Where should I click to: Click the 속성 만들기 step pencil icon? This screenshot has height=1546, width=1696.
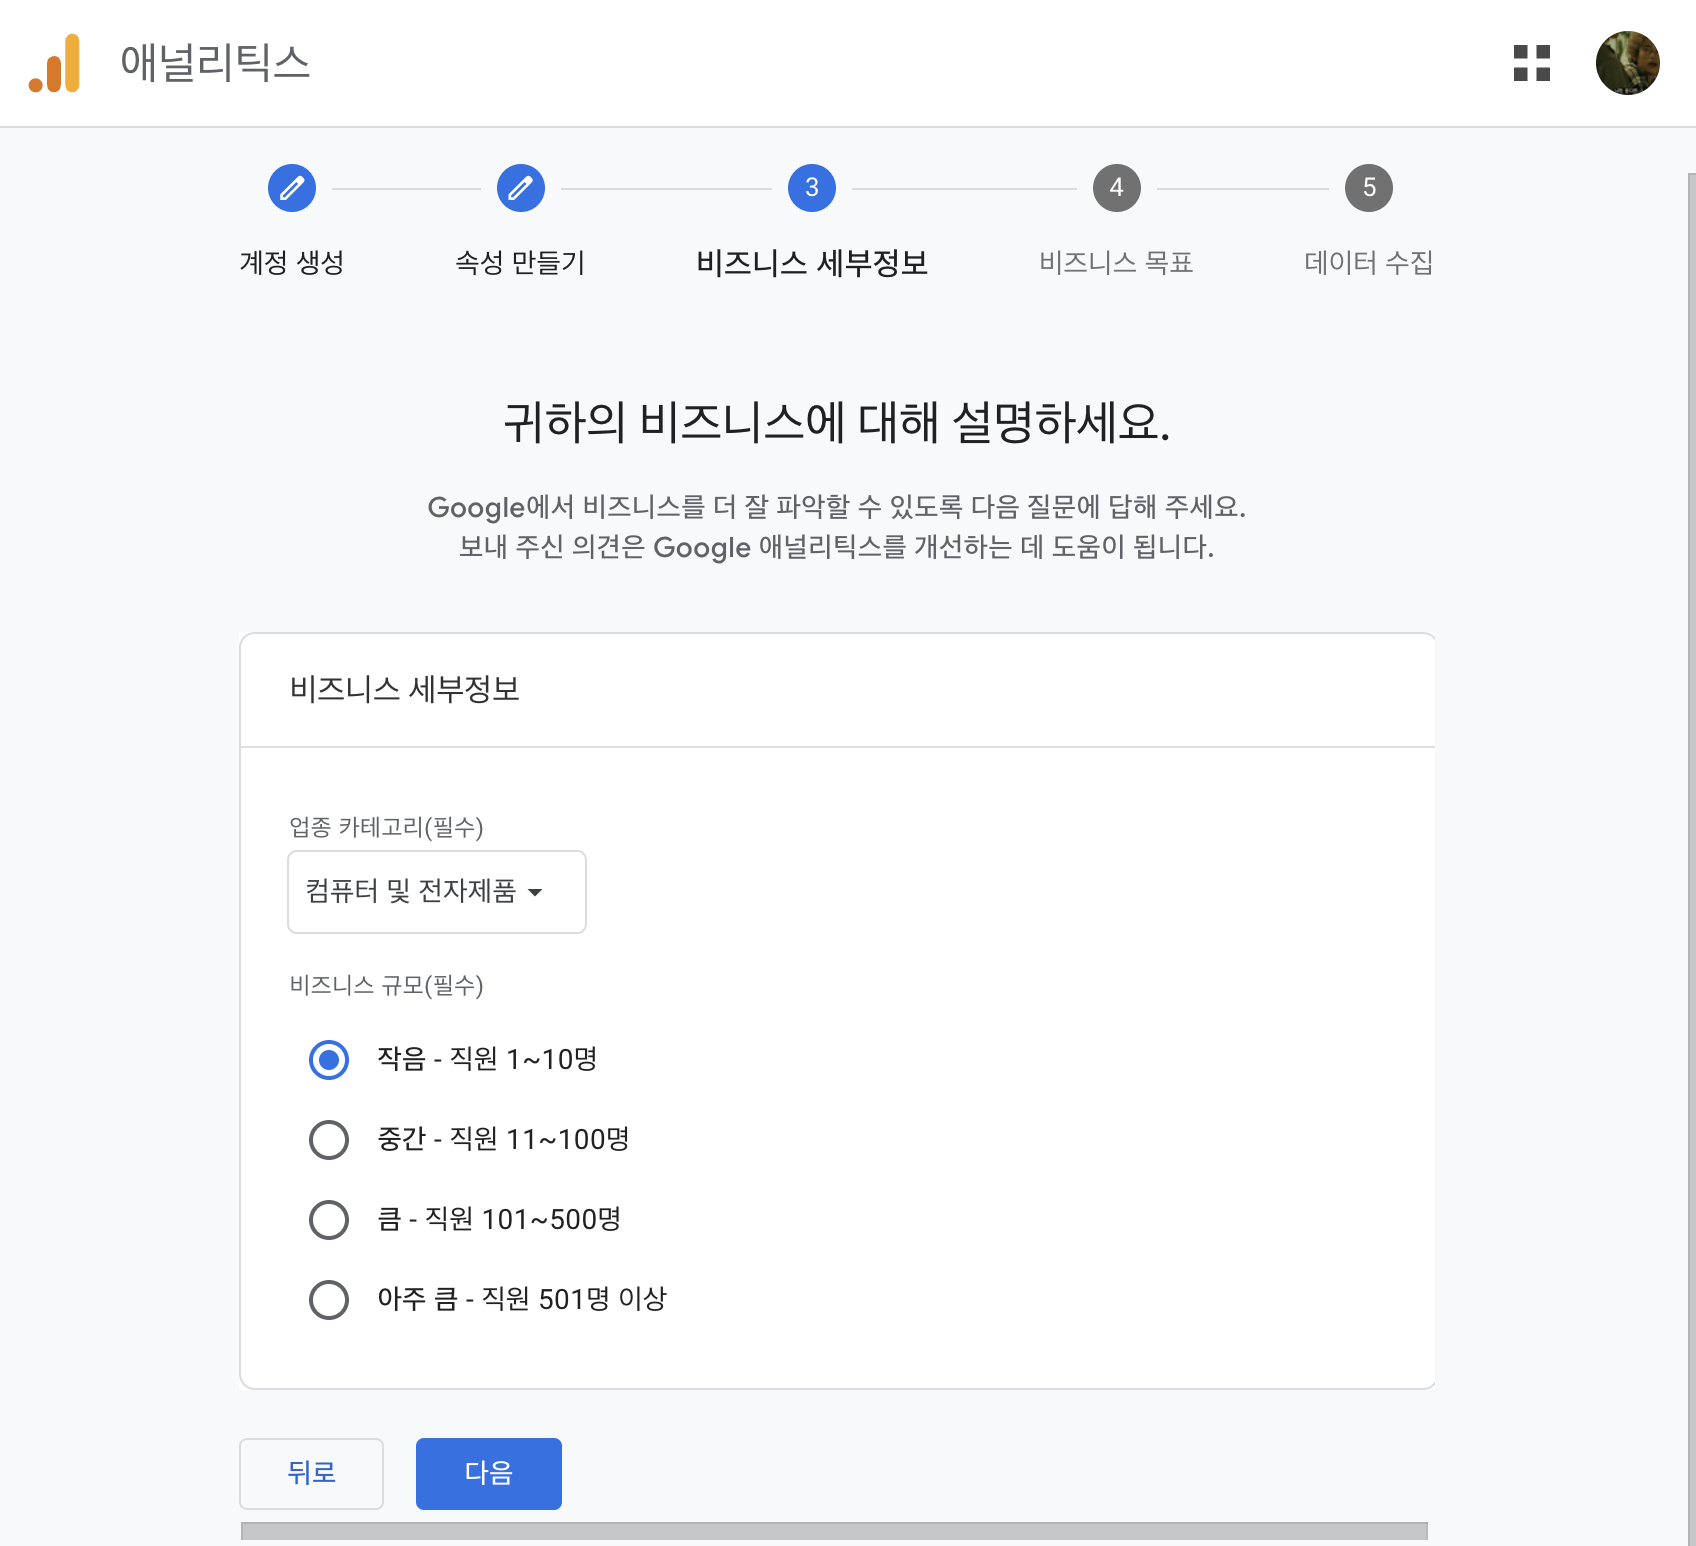[521, 188]
